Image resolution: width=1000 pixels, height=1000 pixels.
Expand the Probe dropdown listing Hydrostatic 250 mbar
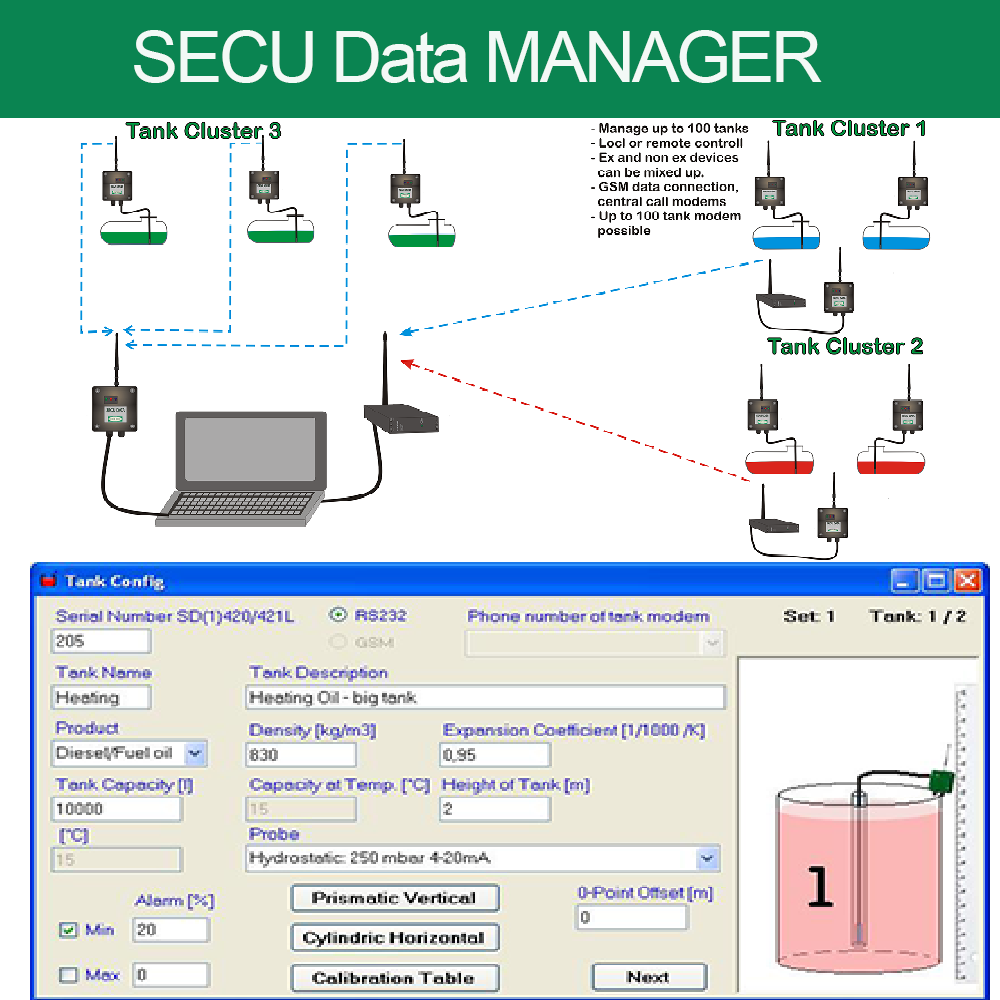708,858
